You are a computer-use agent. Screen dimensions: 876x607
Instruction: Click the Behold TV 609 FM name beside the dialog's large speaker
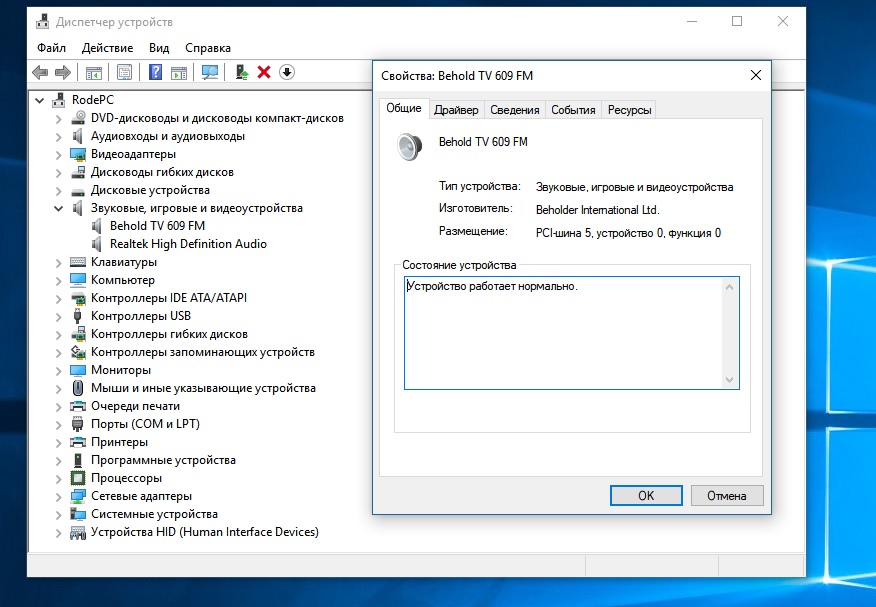[x=483, y=142]
